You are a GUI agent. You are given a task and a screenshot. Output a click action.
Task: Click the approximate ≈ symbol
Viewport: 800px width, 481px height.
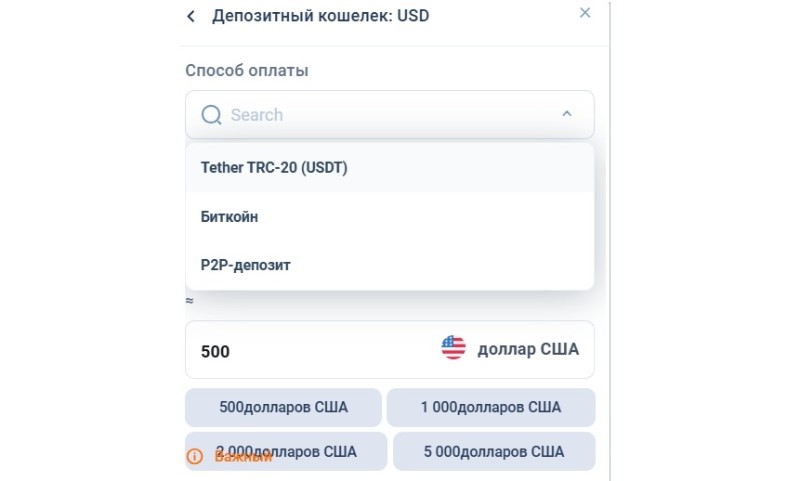[x=189, y=301]
